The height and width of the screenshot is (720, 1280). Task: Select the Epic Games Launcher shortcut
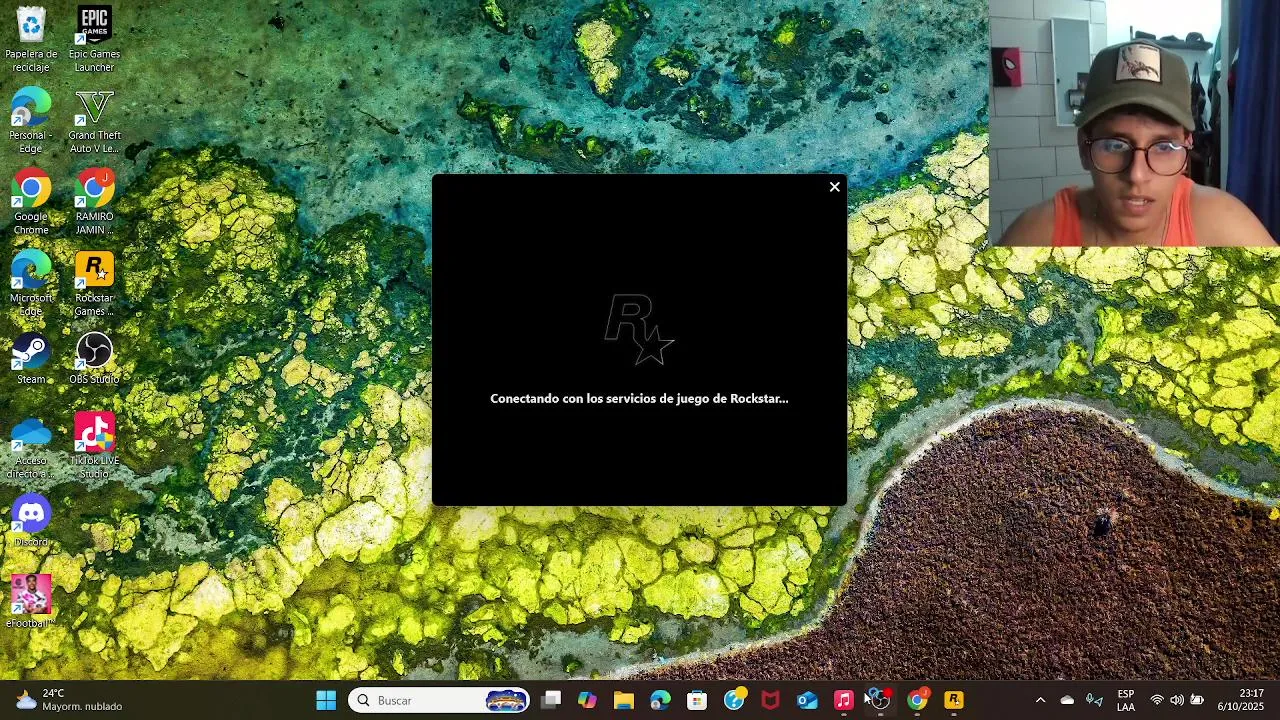click(x=94, y=39)
